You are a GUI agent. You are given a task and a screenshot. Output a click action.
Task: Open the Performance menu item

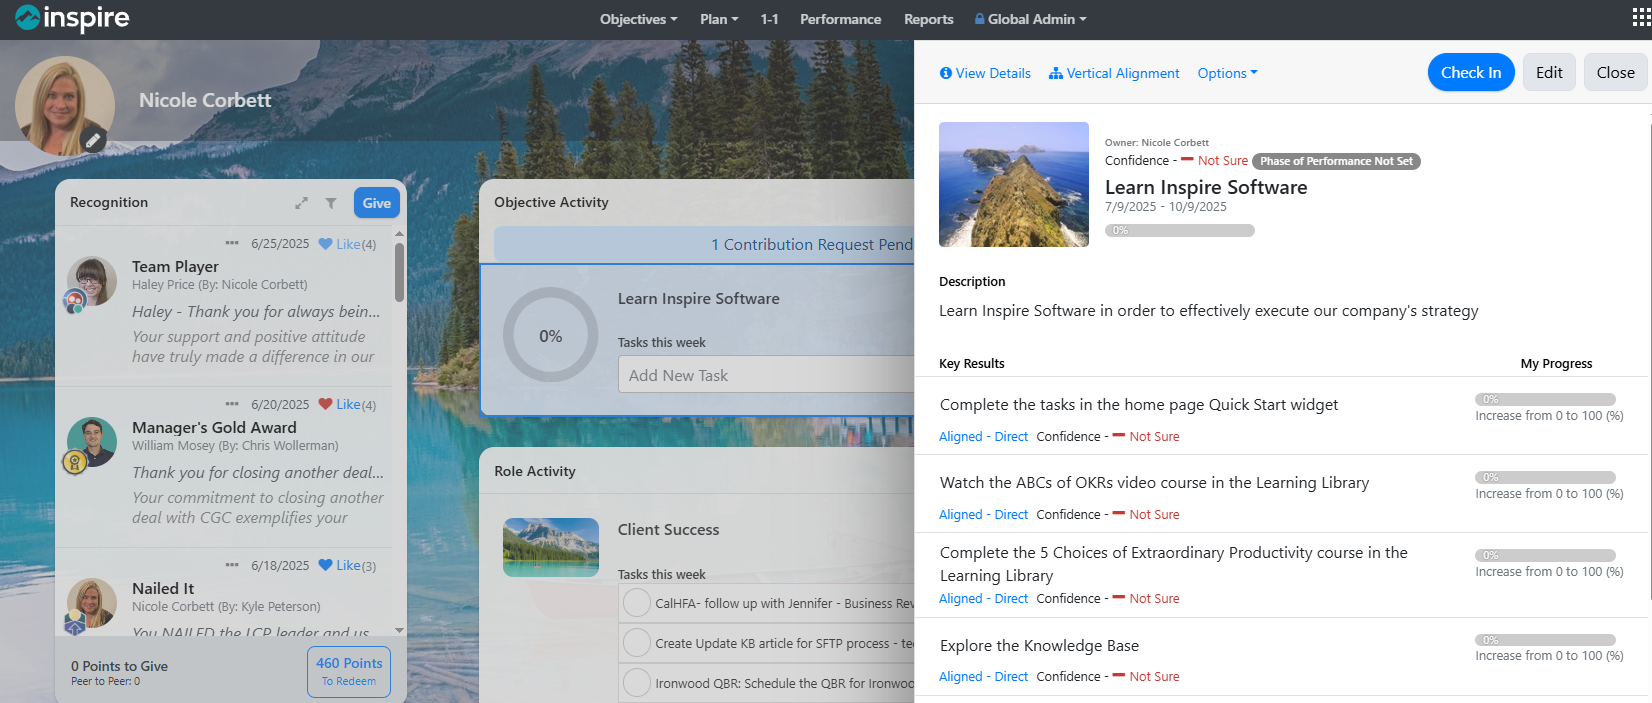pyautogui.click(x=840, y=19)
